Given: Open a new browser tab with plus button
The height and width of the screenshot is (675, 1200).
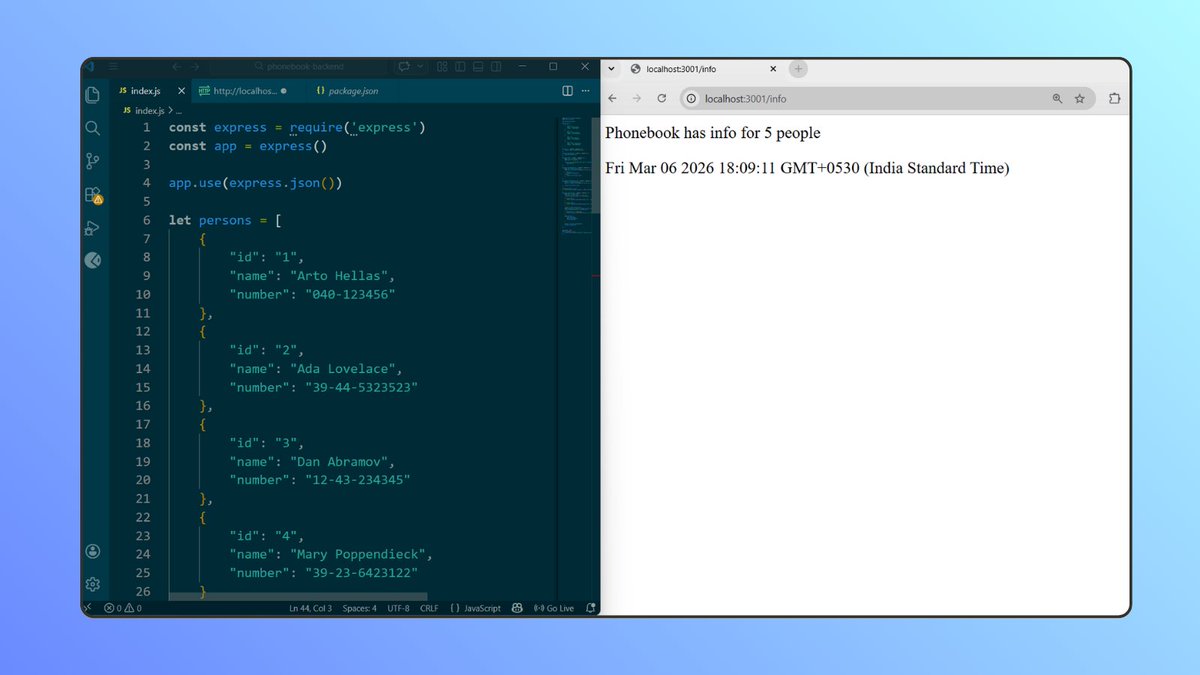Looking at the screenshot, I should pyautogui.click(x=798, y=69).
